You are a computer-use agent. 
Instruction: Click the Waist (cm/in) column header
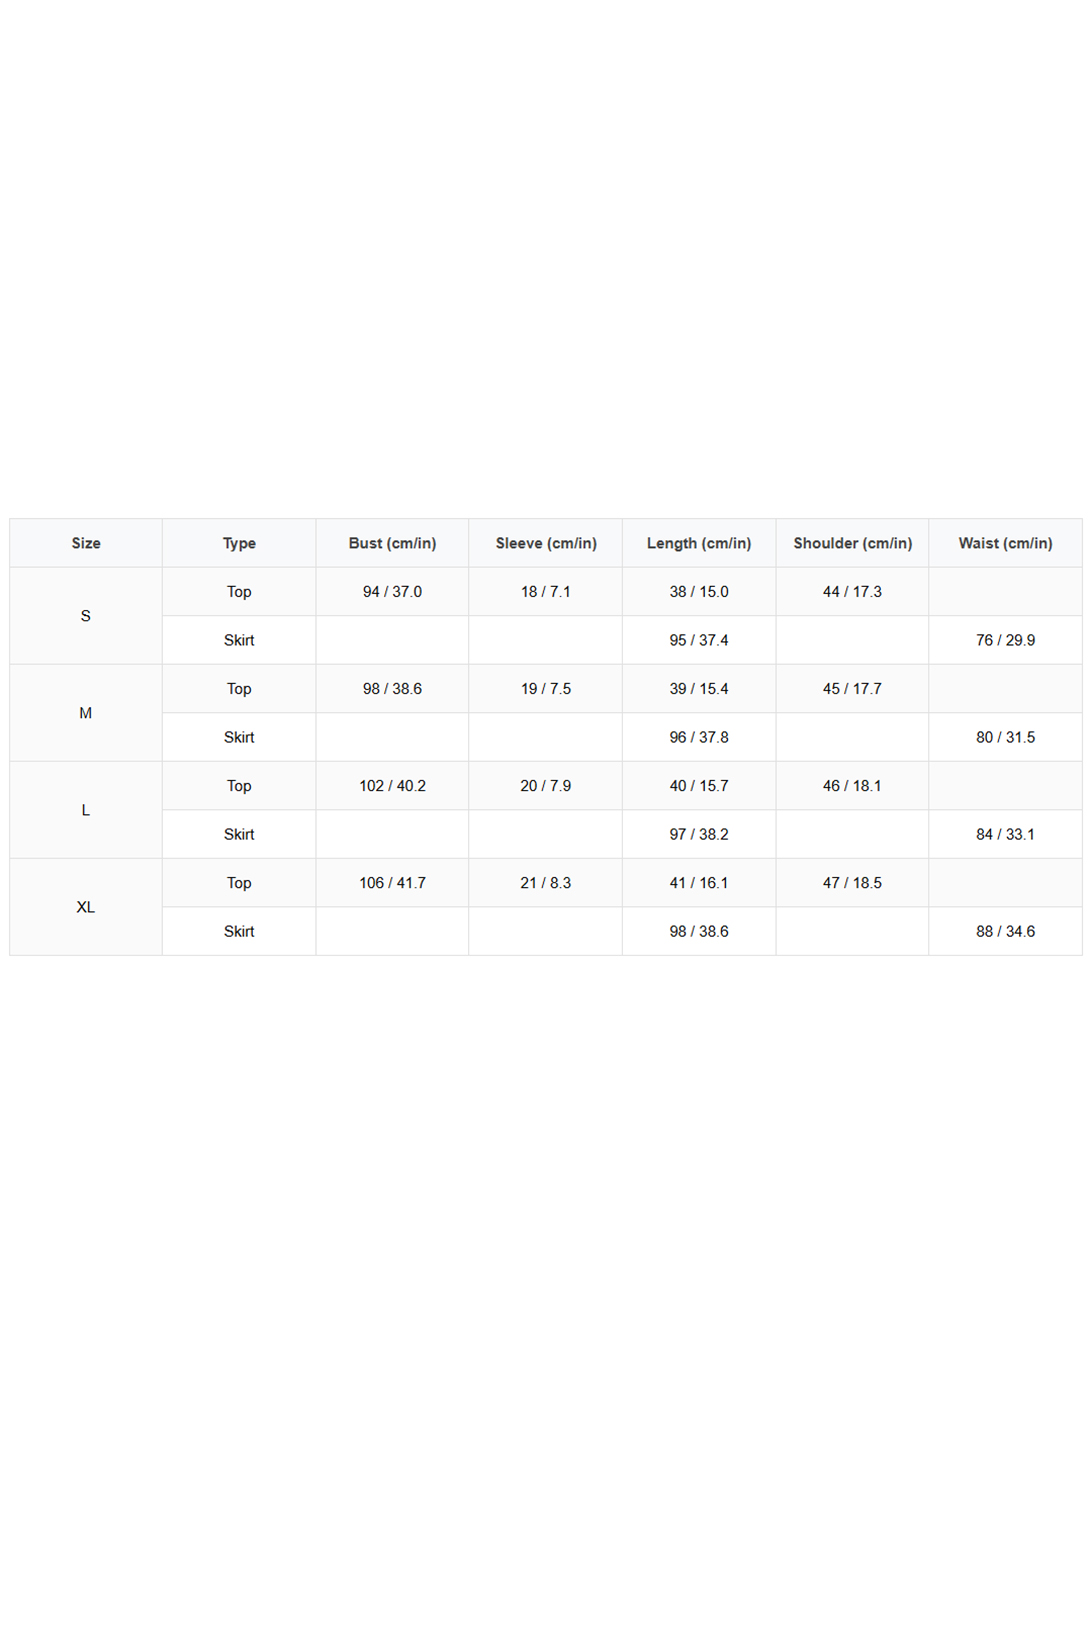click(1005, 543)
